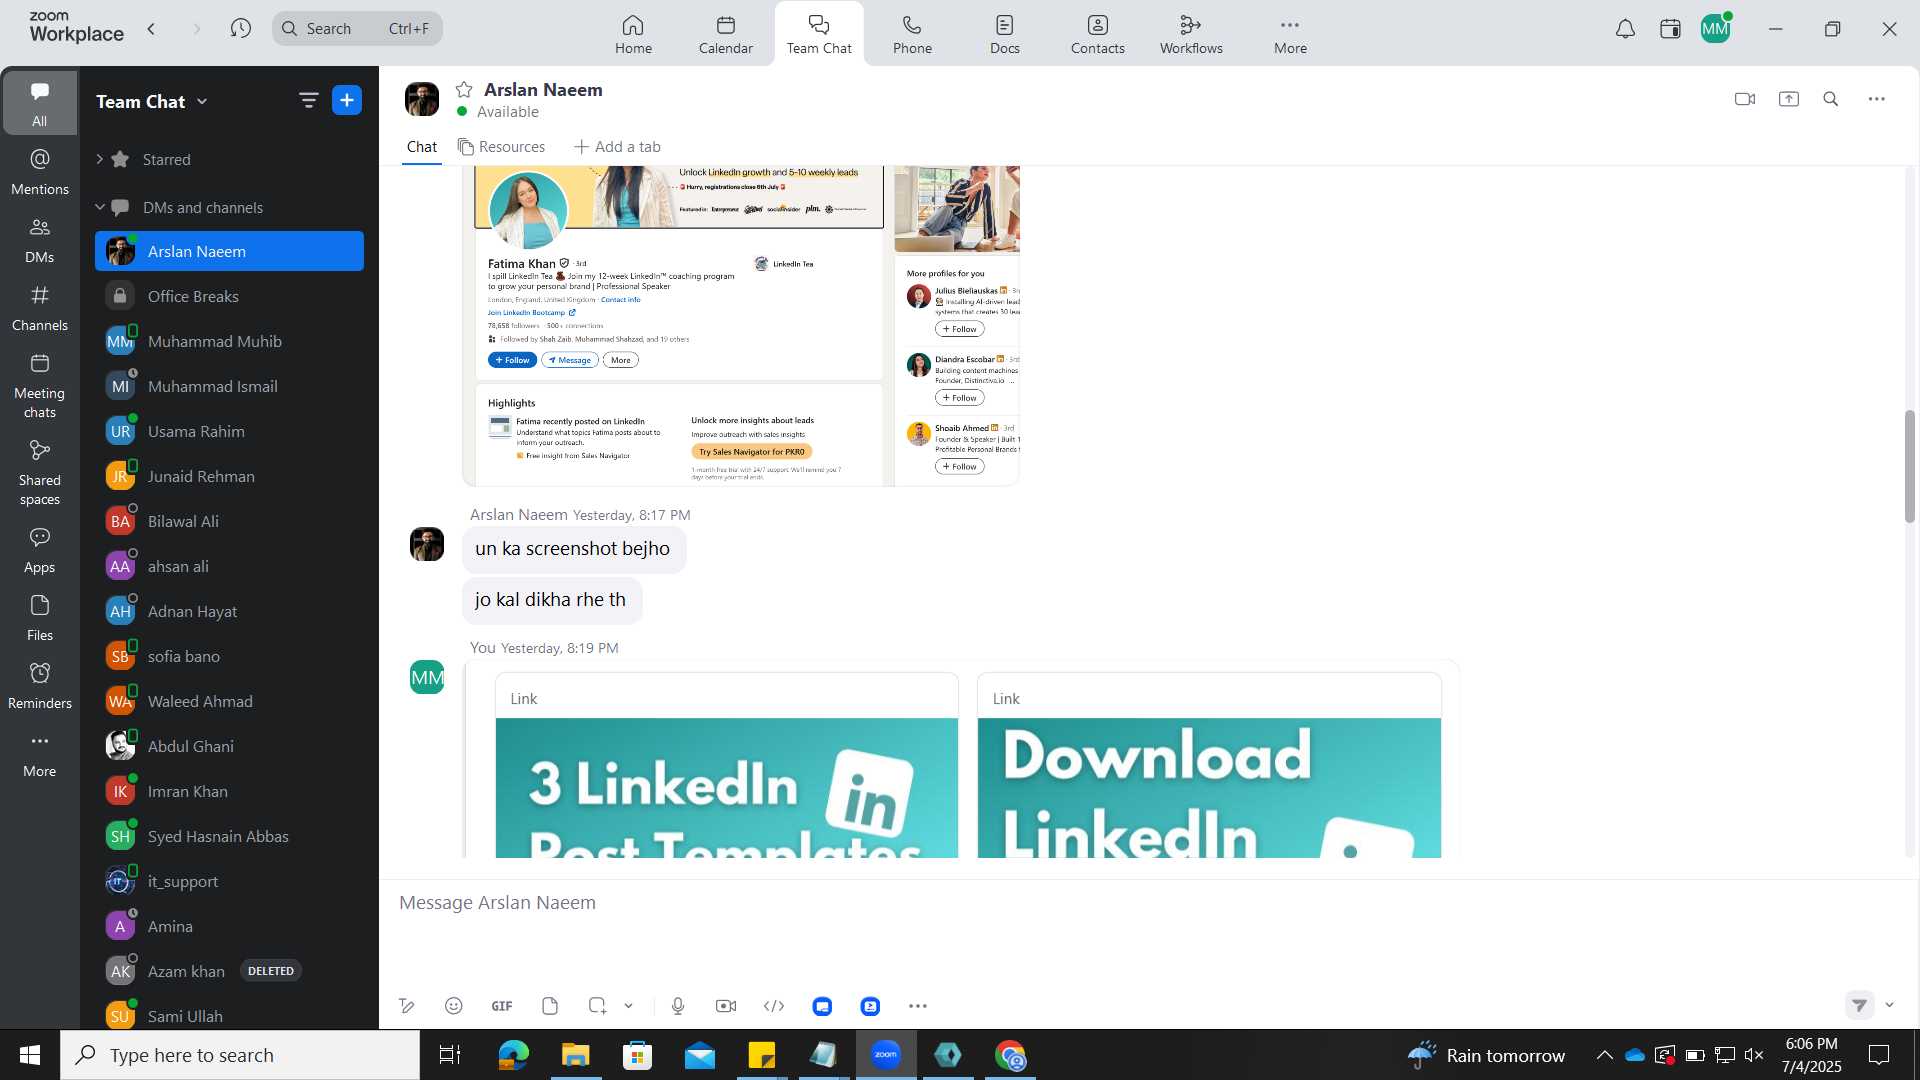1920x1080 pixels.
Task: Open chat with Usama Rahim
Action: (x=229, y=431)
